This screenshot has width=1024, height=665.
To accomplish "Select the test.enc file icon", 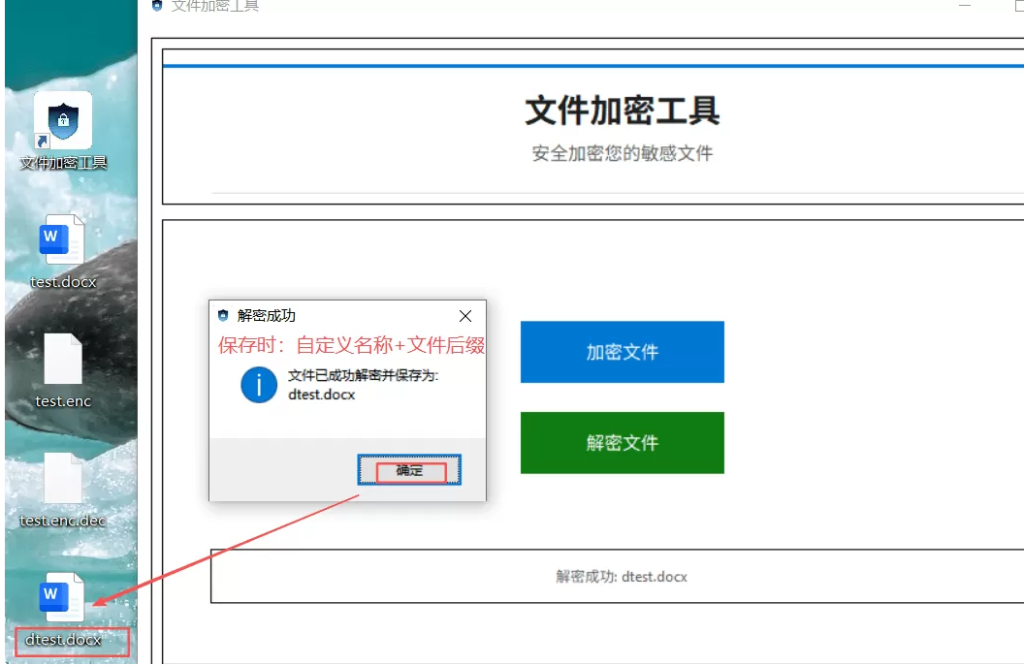I will [63, 359].
